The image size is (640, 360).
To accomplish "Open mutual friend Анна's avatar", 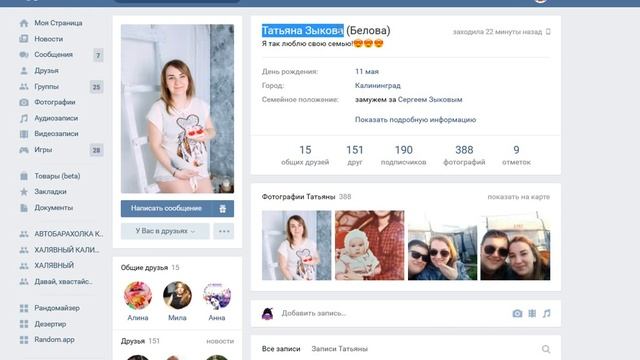I will click(217, 295).
